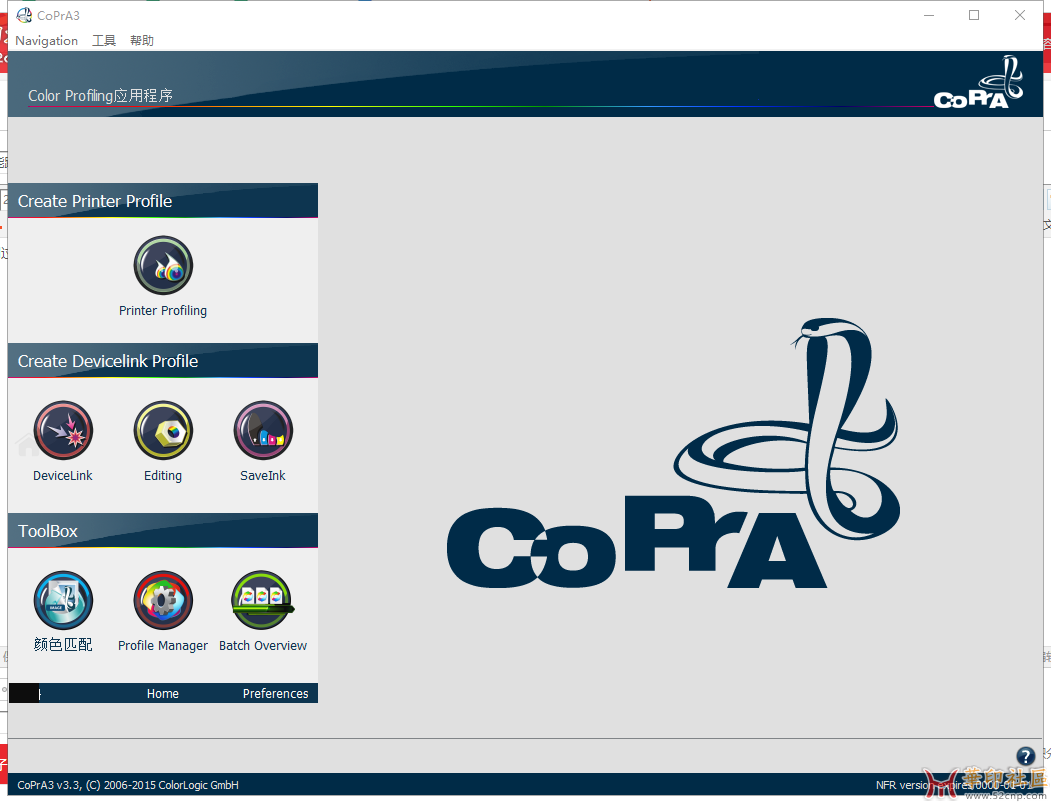This screenshot has height=803, width=1051.
Task: Click the 颜色匹配 label text
Action: [63, 645]
